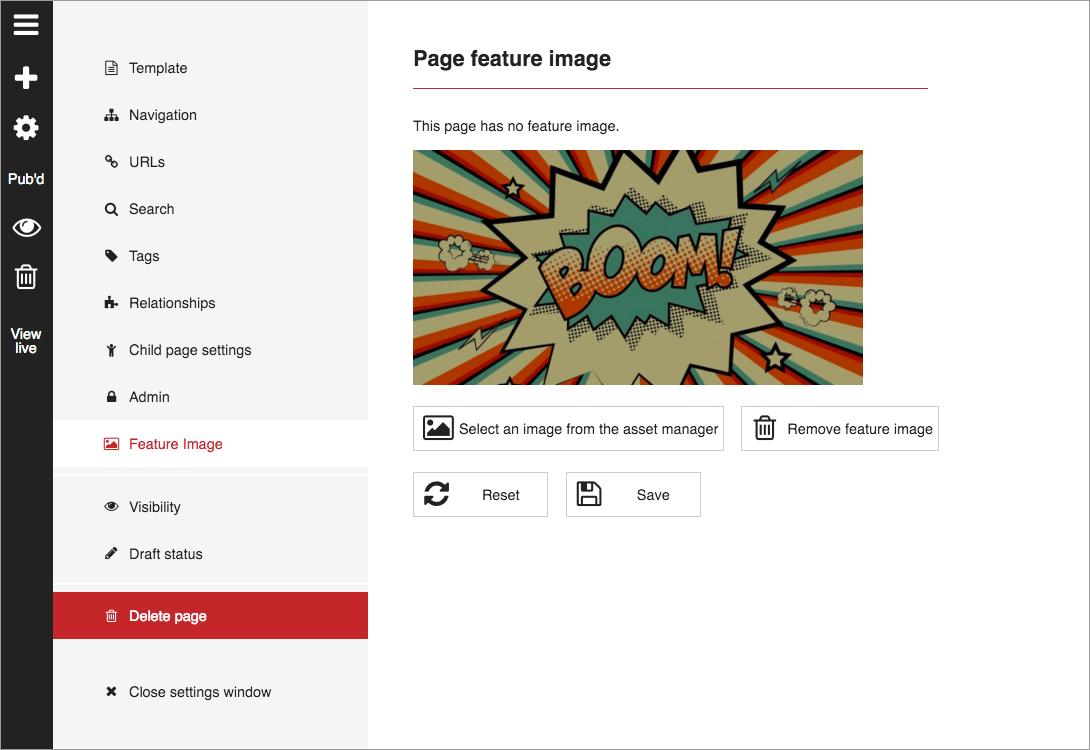Open the Template settings section
The width and height of the screenshot is (1090, 750).
pos(157,68)
